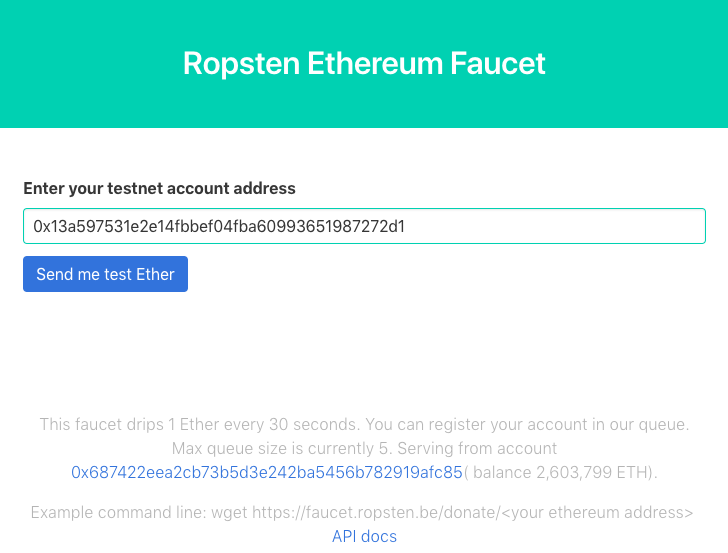Click the Ropsten Ethereum Faucet heading
This screenshot has width=728, height=553.
(x=364, y=64)
